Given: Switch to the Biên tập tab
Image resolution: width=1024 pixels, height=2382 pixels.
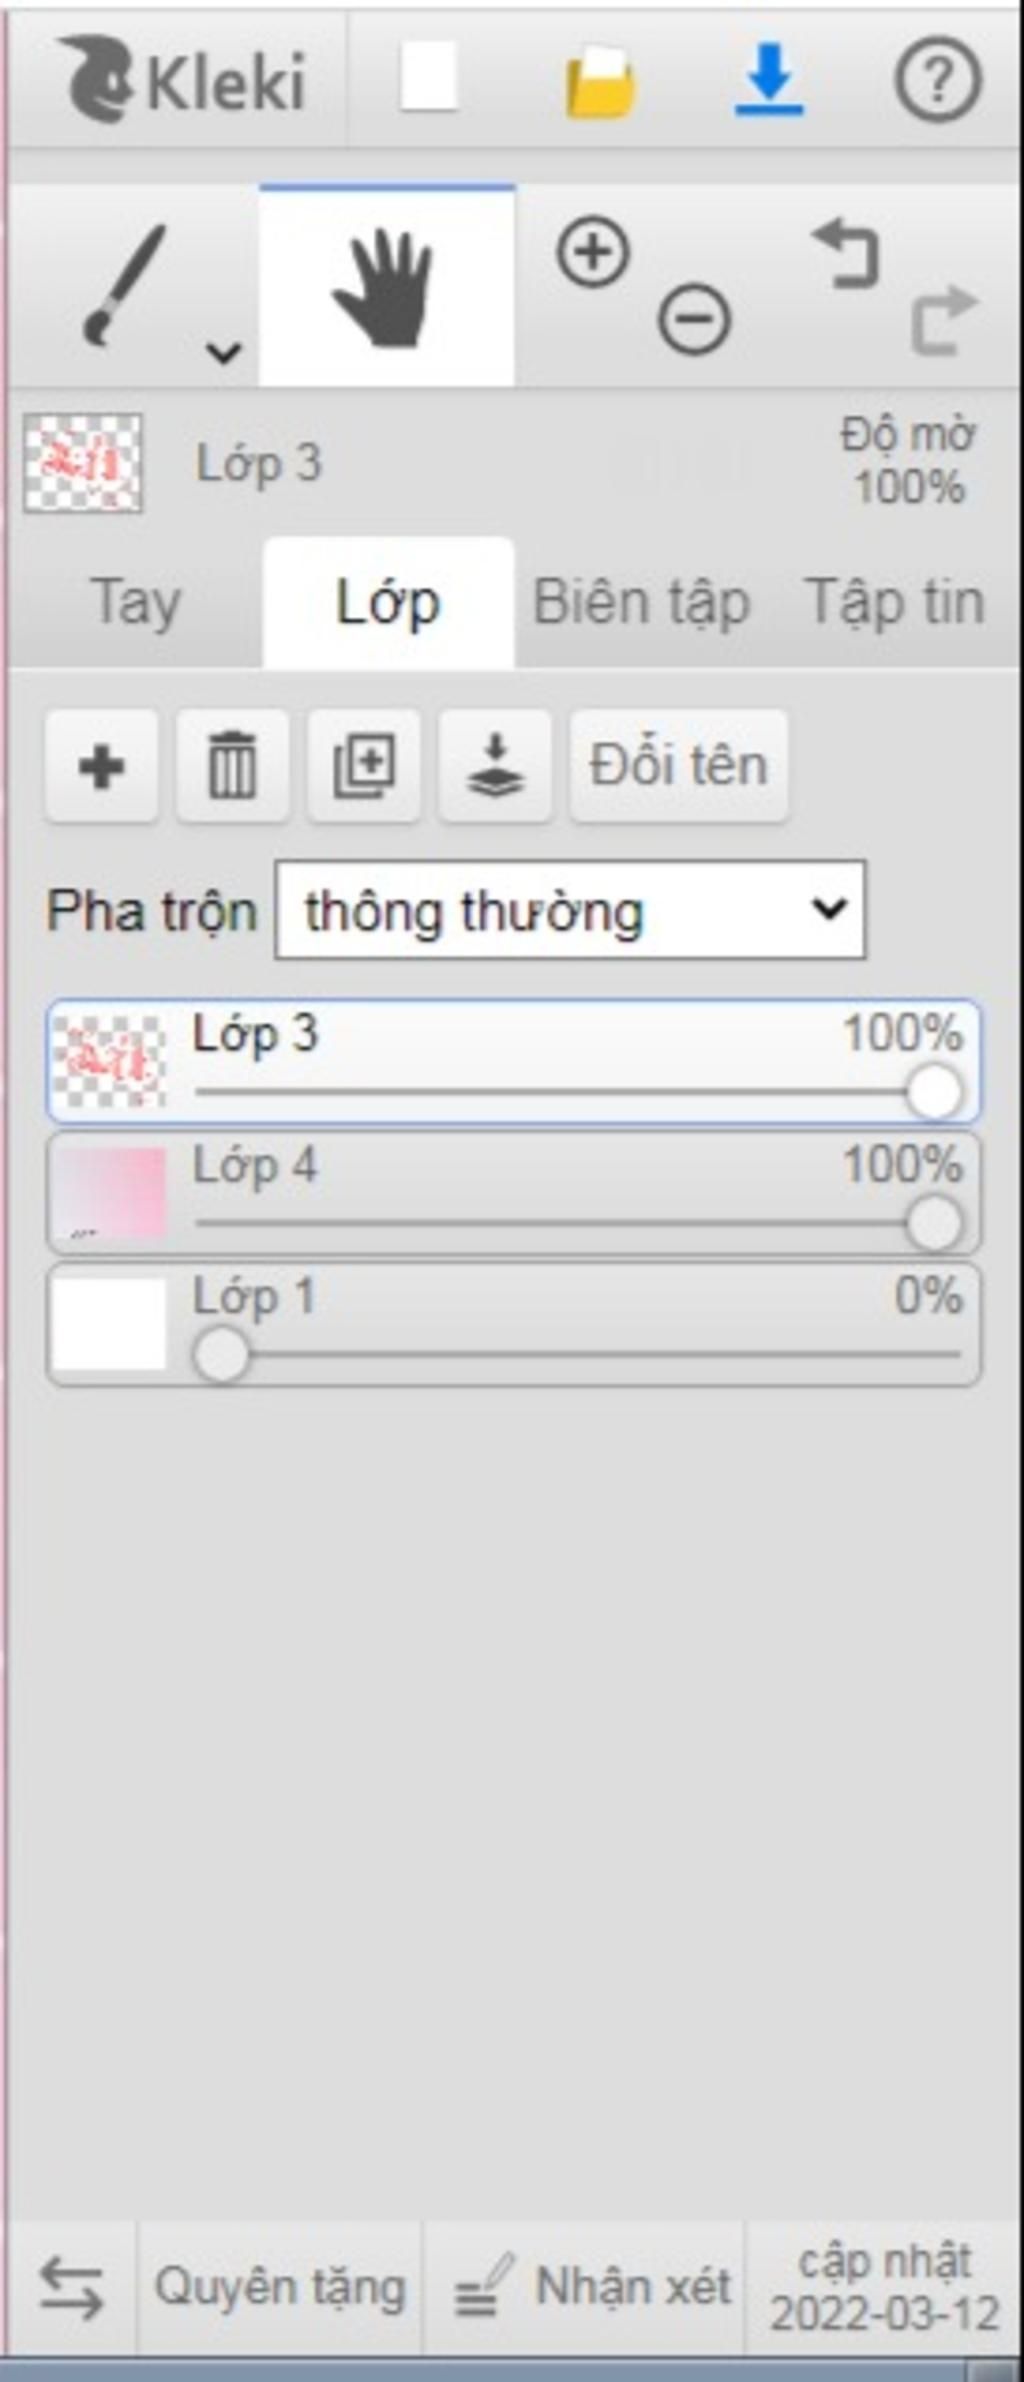Looking at the screenshot, I should coord(641,603).
